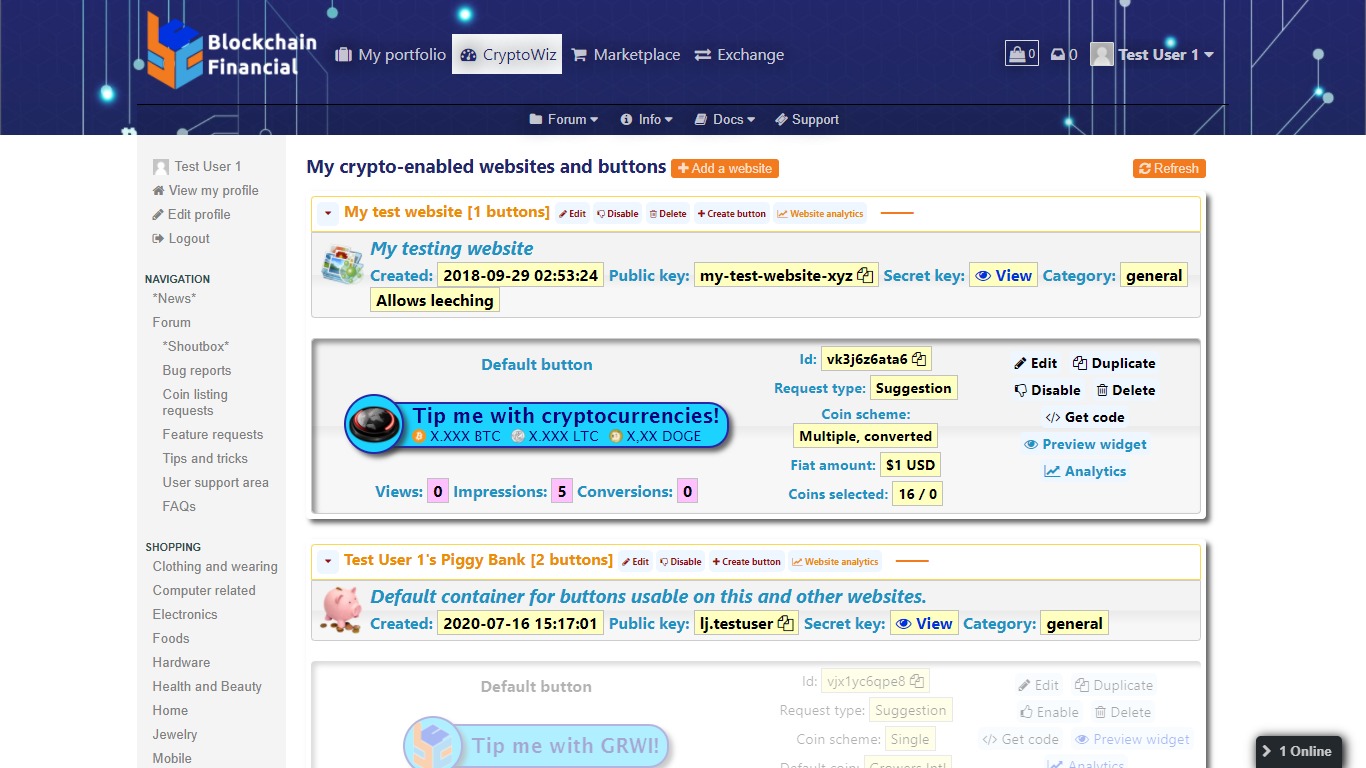1366x768 pixels.
Task: Copy button id vk3j6z6ata6
Action: tap(919, 360)
